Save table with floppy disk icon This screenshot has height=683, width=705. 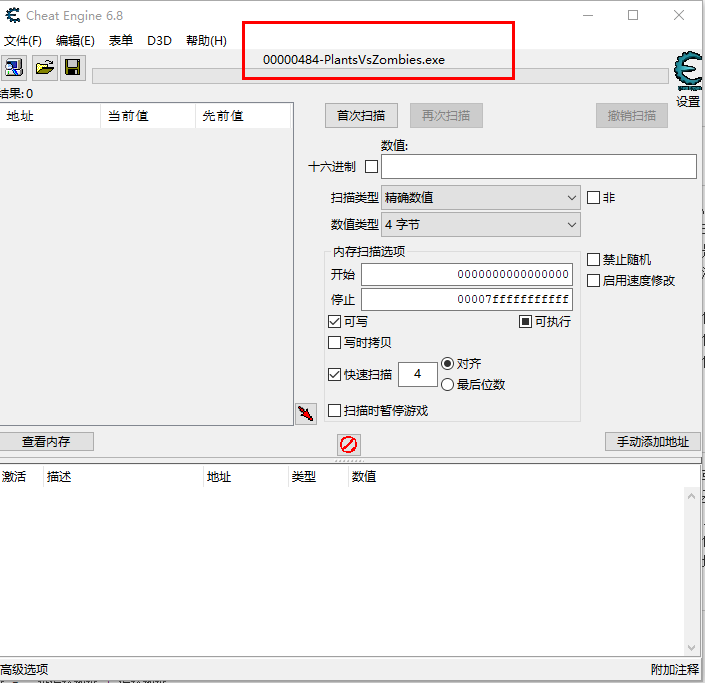pos(73,68)
